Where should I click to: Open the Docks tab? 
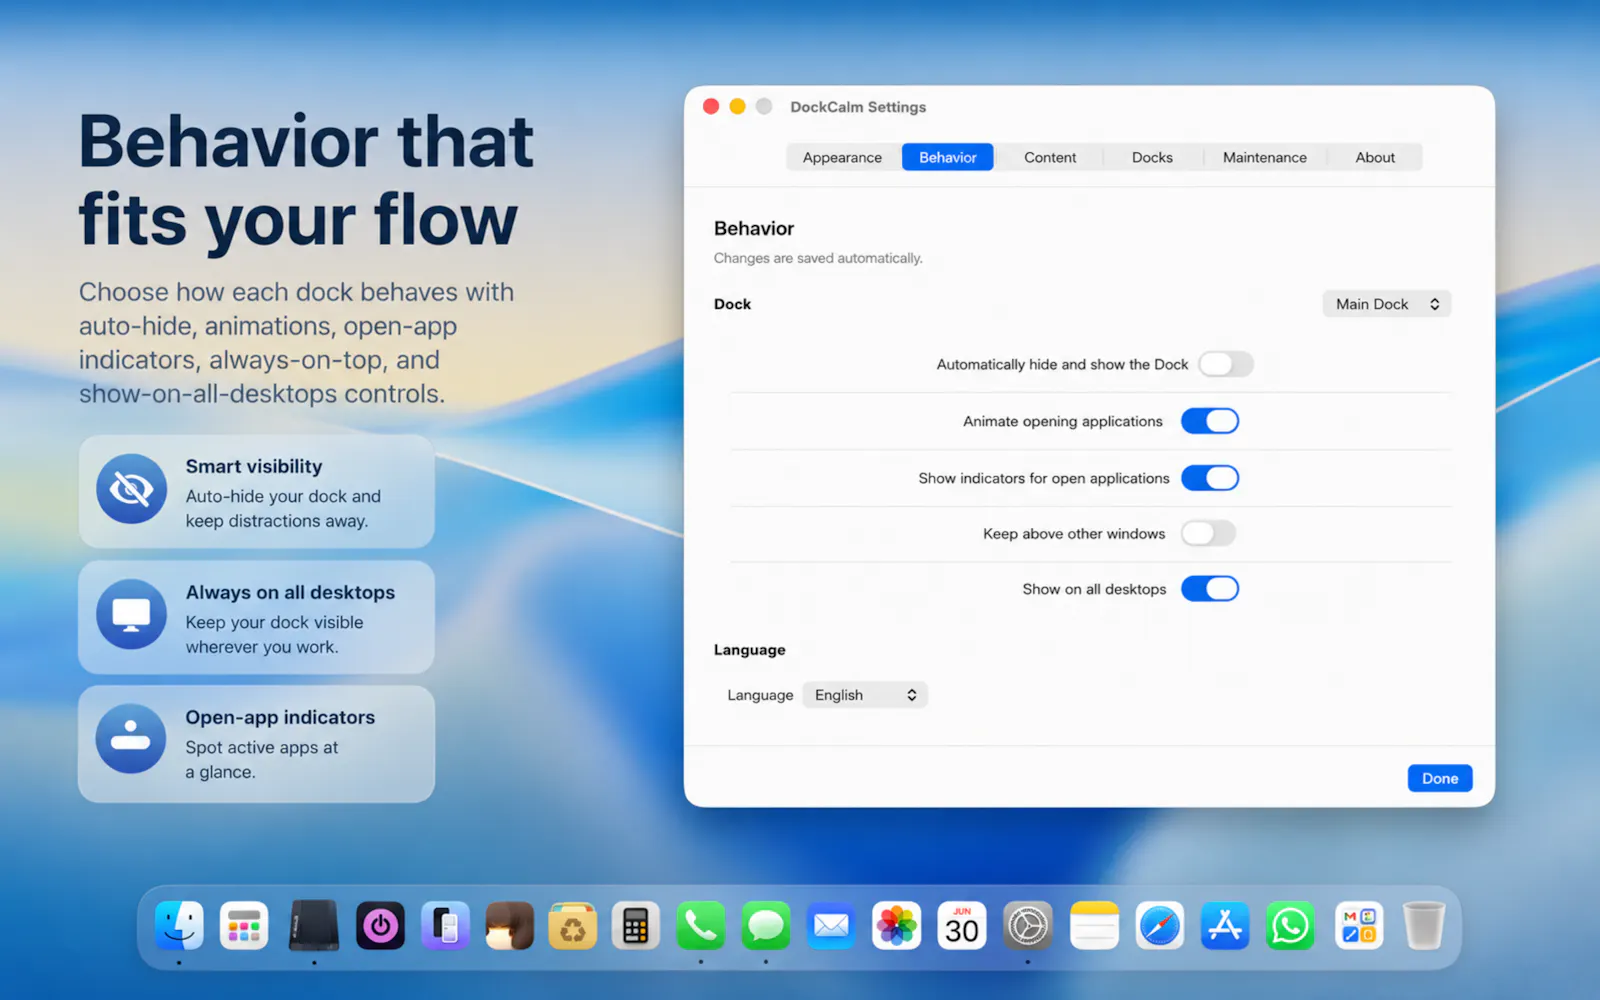[x=1152, y=157]
